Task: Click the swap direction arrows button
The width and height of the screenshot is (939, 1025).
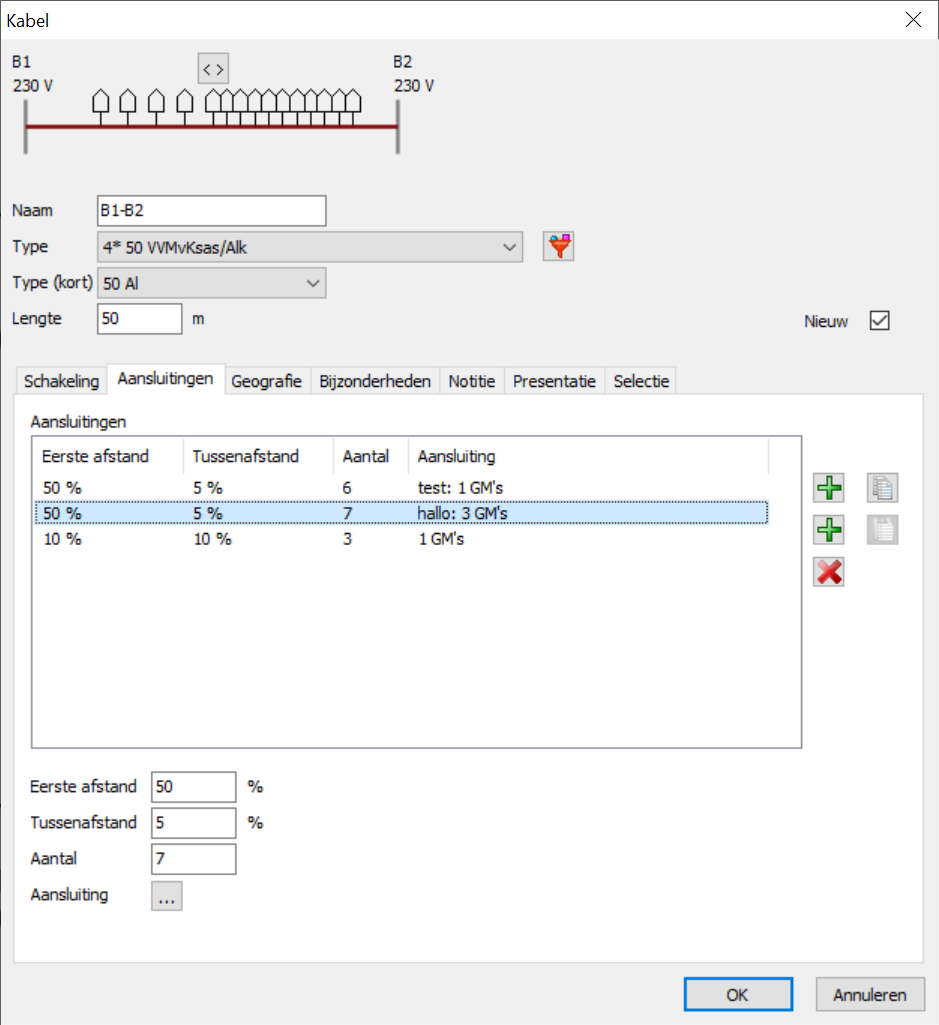Action: [x=212, y=69]
